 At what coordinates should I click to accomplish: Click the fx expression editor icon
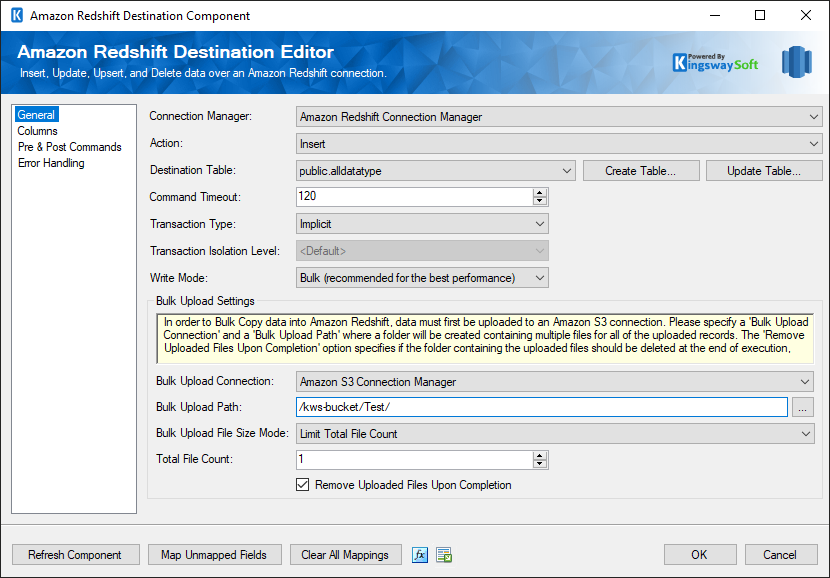[x=420, y=555]
